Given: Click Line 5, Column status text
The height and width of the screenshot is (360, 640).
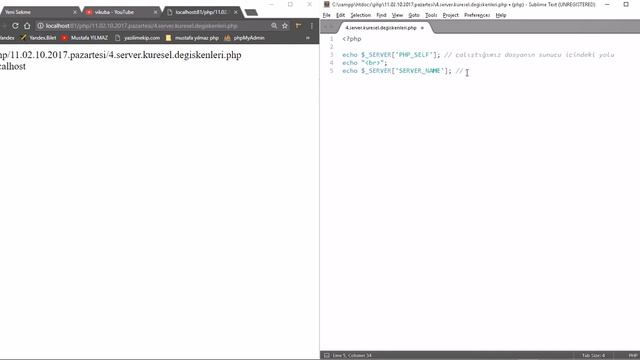Looking at the screenshot, I should (x=352, y=356).
